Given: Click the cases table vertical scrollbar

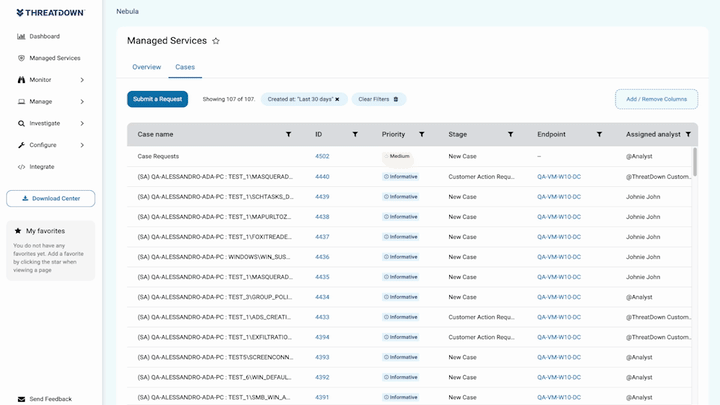Looking at the screenshot, I should pos(695,162).
